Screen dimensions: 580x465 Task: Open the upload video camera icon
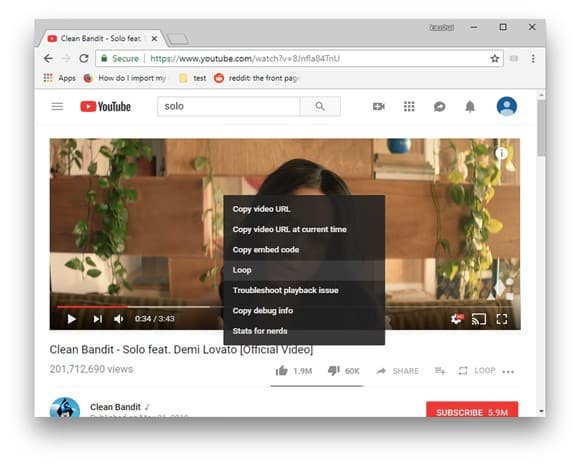click(x=378, y=107)
